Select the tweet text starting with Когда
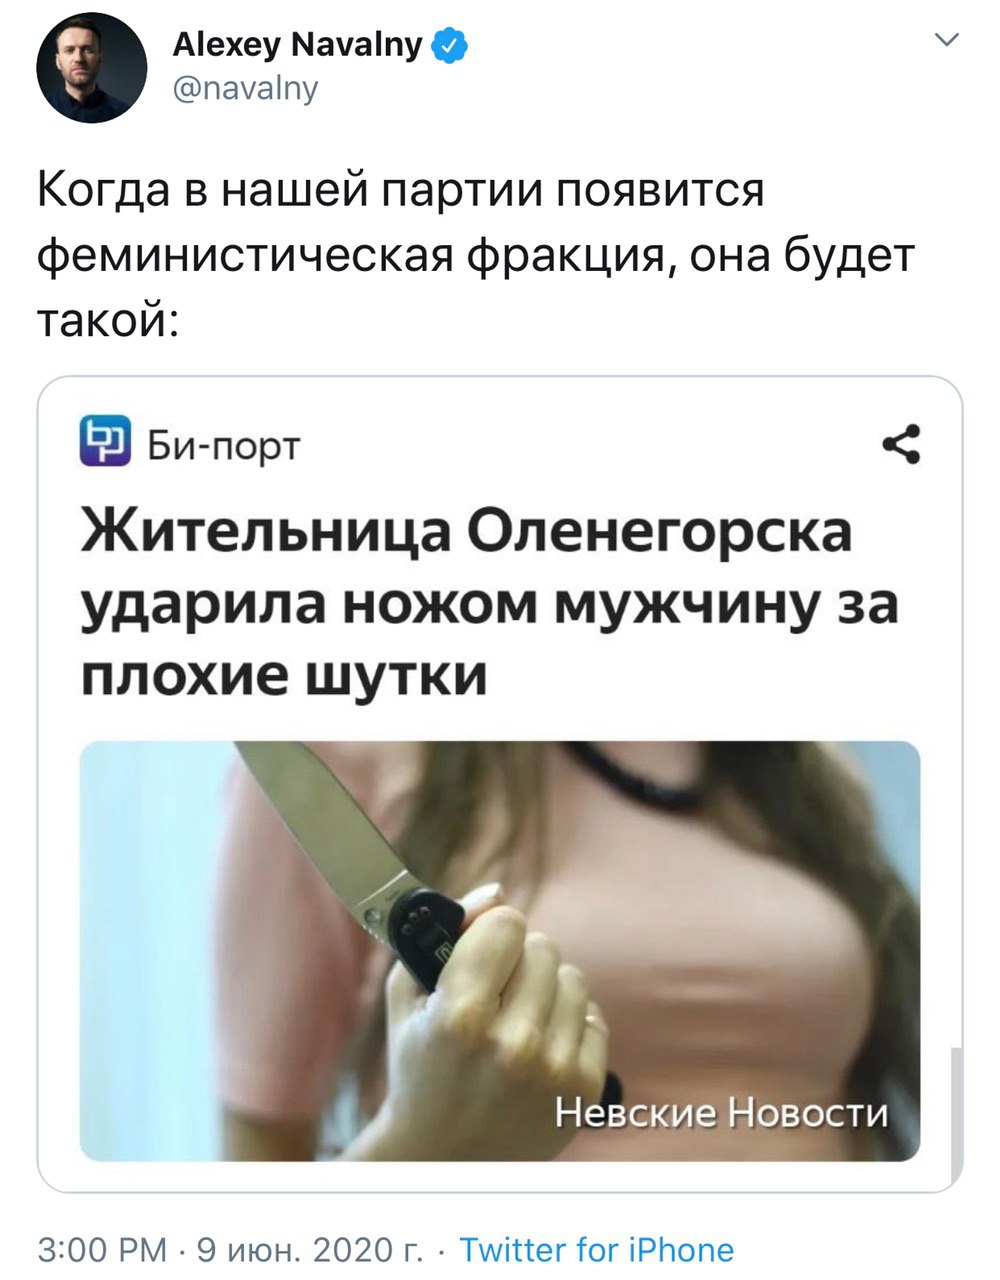The height and width of the screenshot is (1280, 1000). pos(476,256)
